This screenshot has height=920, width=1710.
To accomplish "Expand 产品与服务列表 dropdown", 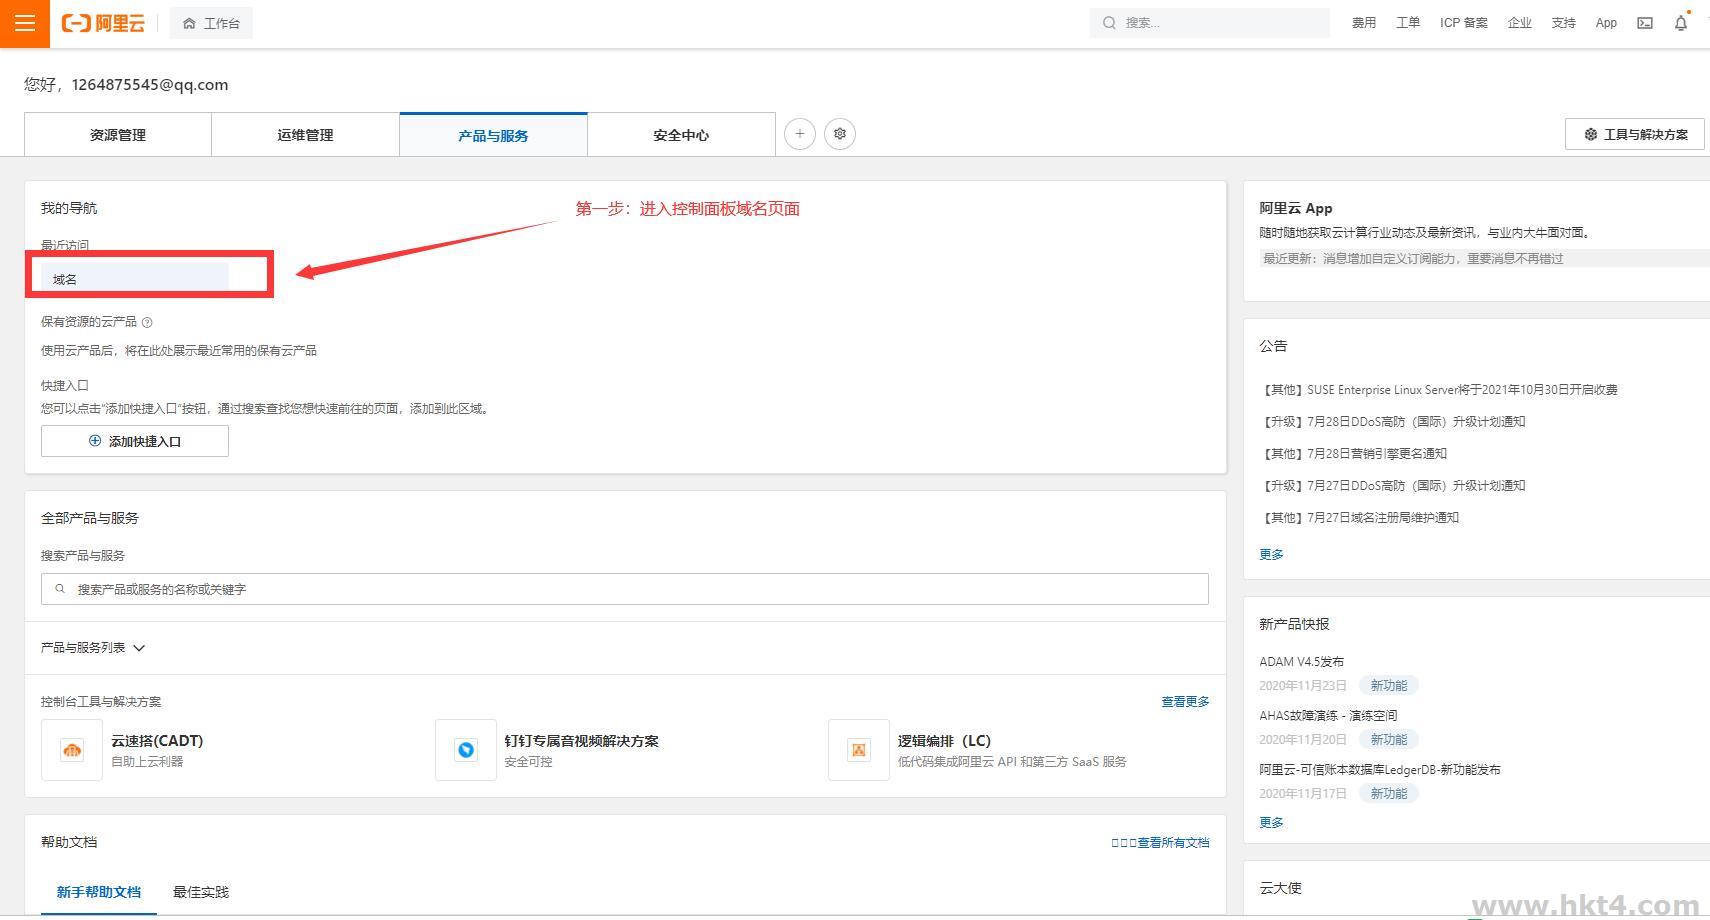I will pyautogui.click(x=93, y=648).
